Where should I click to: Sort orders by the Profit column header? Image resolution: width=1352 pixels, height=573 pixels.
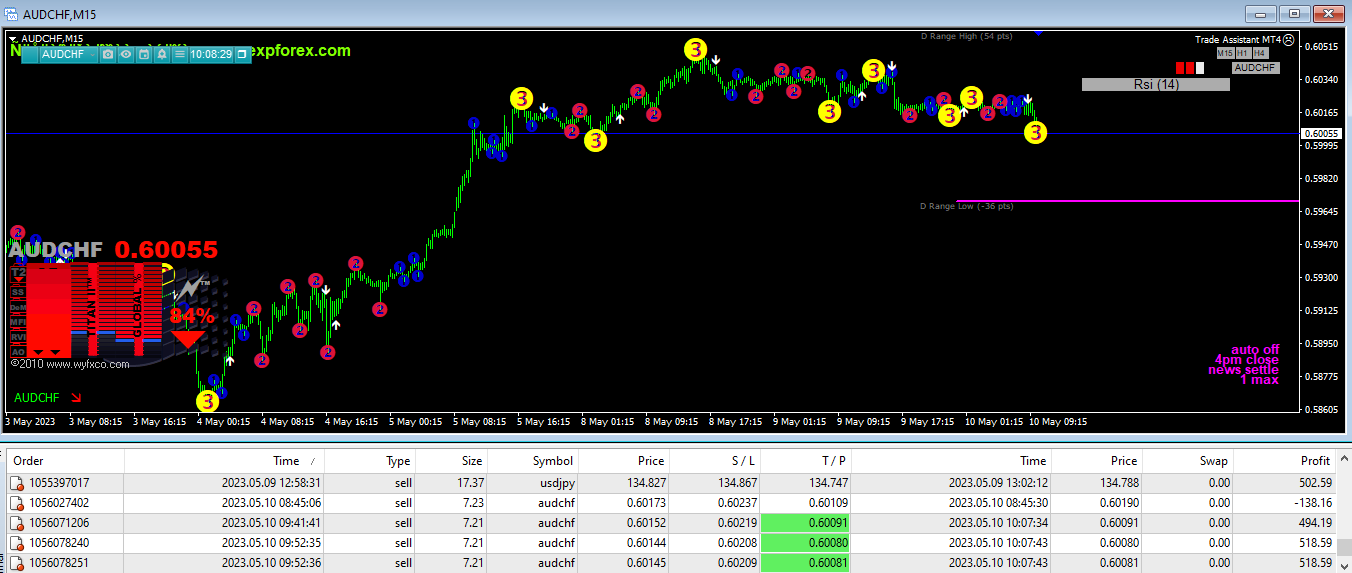tap(1315, 461)
